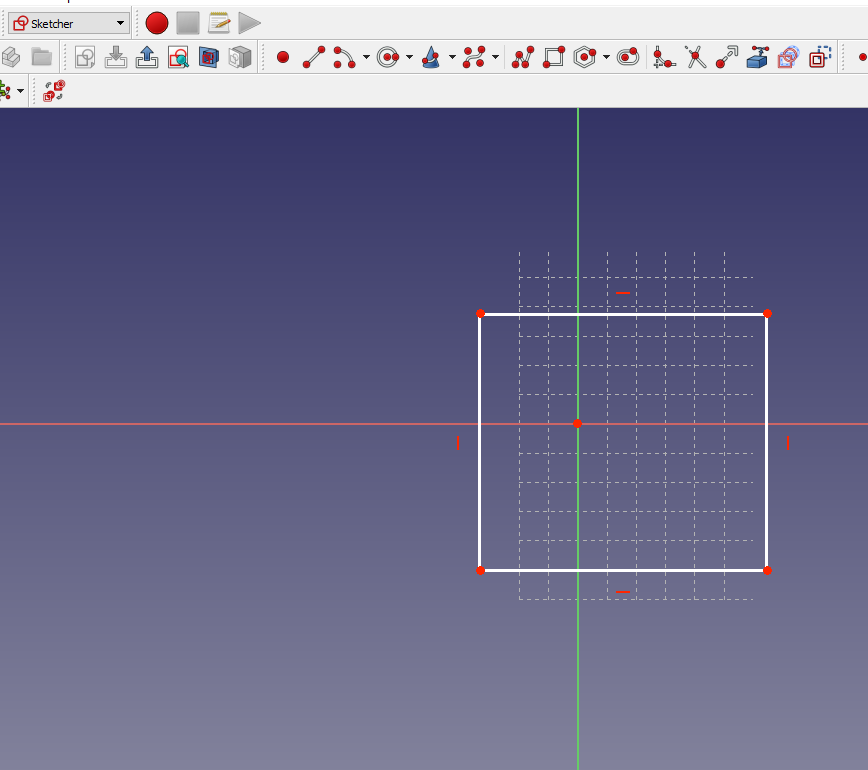868x770 pixels.
Task: Start macro recording with the red circle
Action: click(x=157, y=23)
